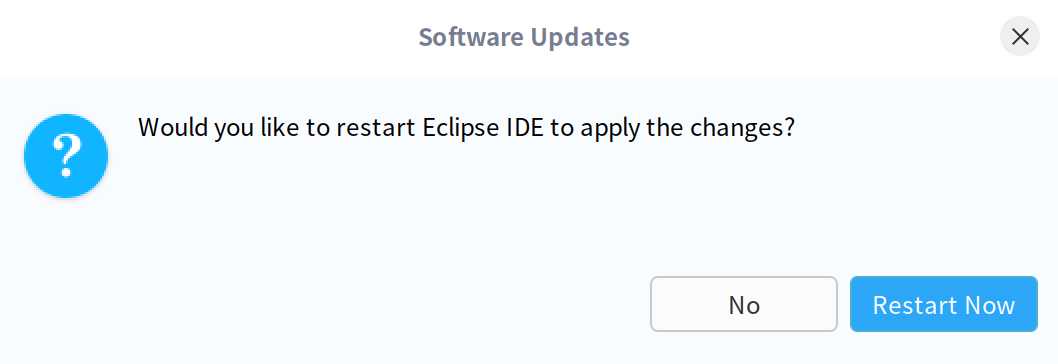The height and width of the screenshot is (364, 1058).
Task: Click the question dialog icon beside the message
Action: (x=66, y=155)
